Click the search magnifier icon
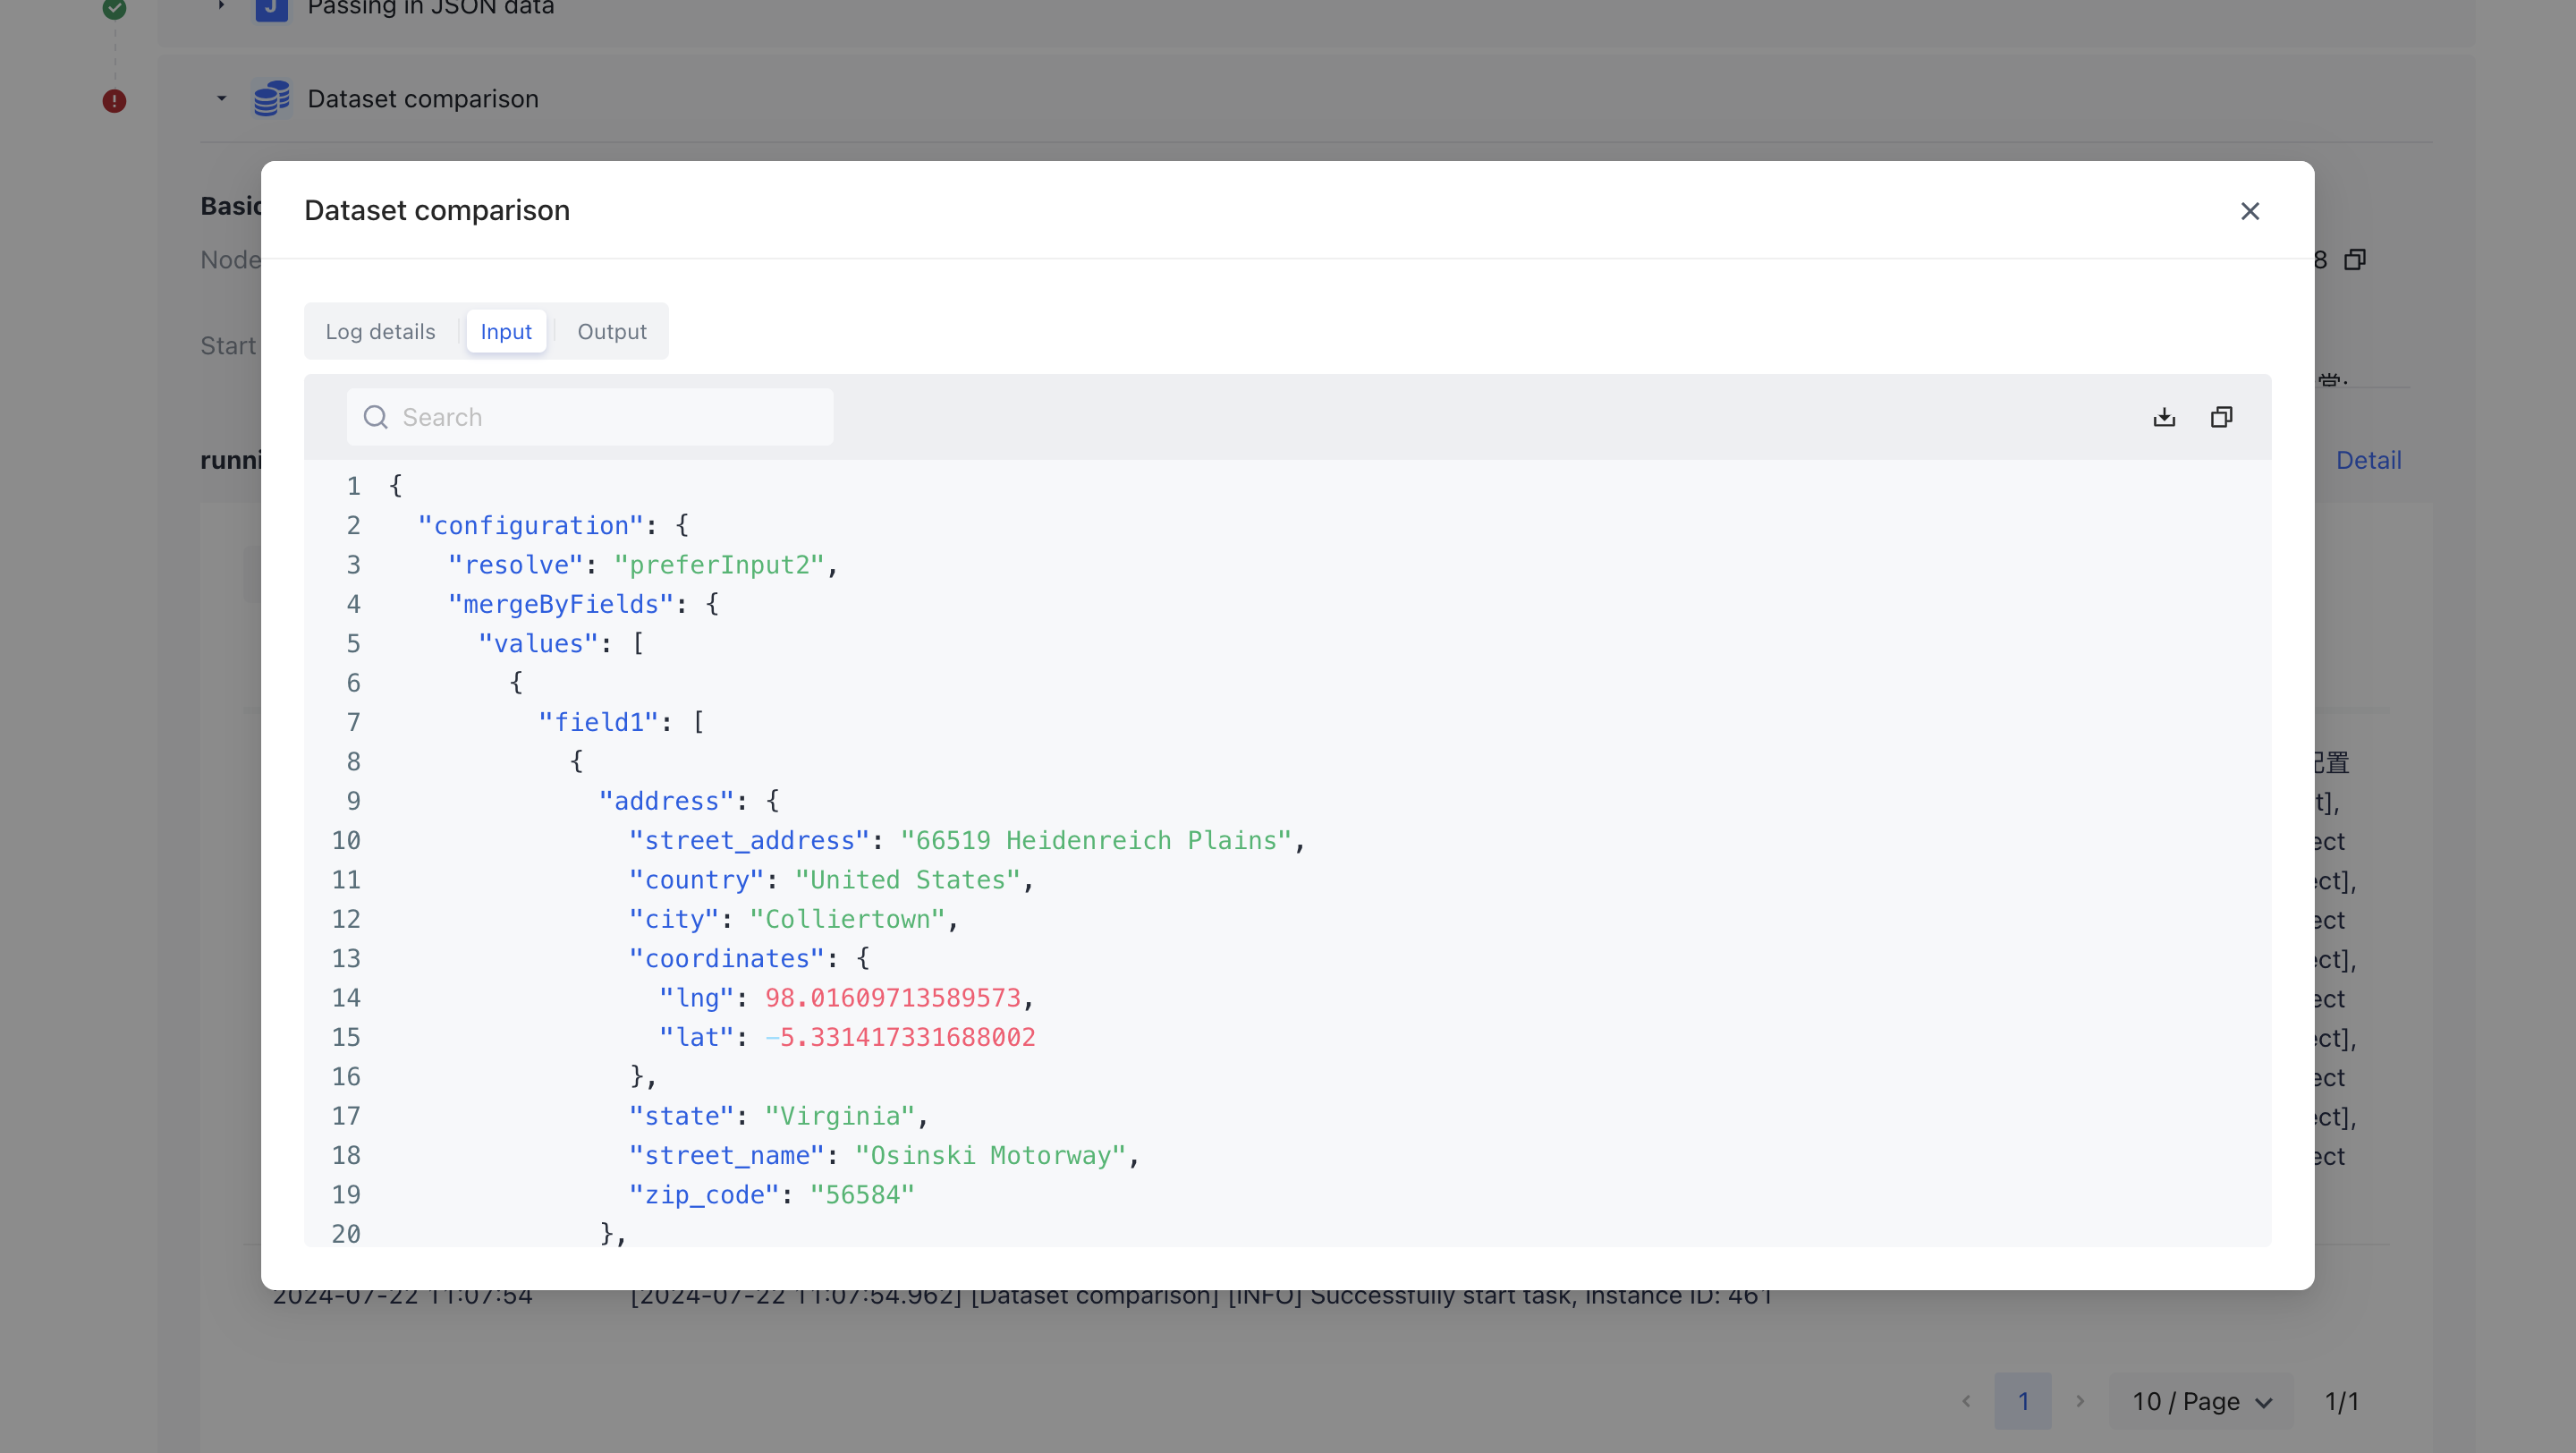 click(x=375, y=417)
